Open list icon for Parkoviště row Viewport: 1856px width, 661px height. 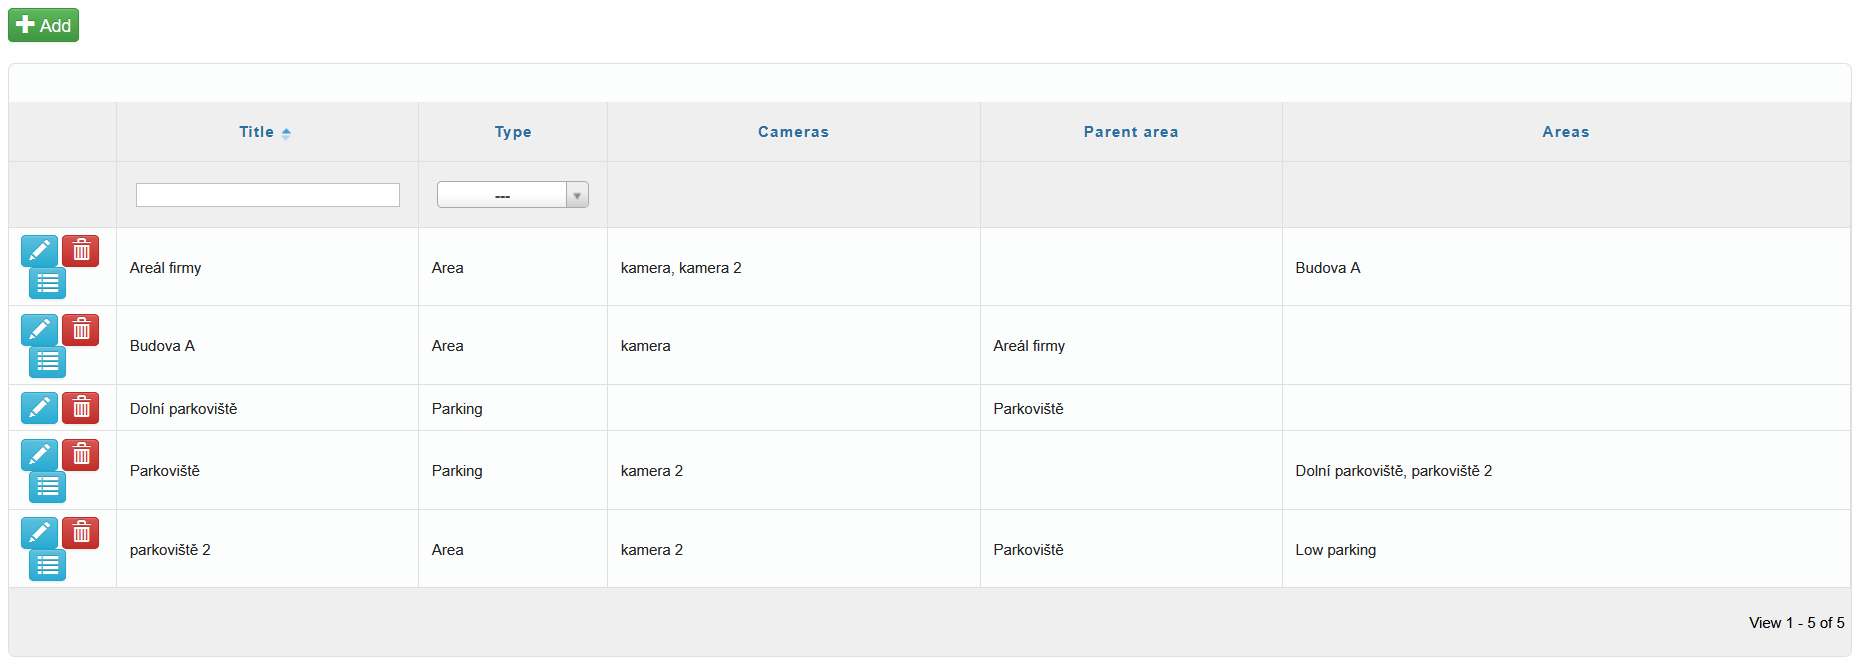[47, 487]
